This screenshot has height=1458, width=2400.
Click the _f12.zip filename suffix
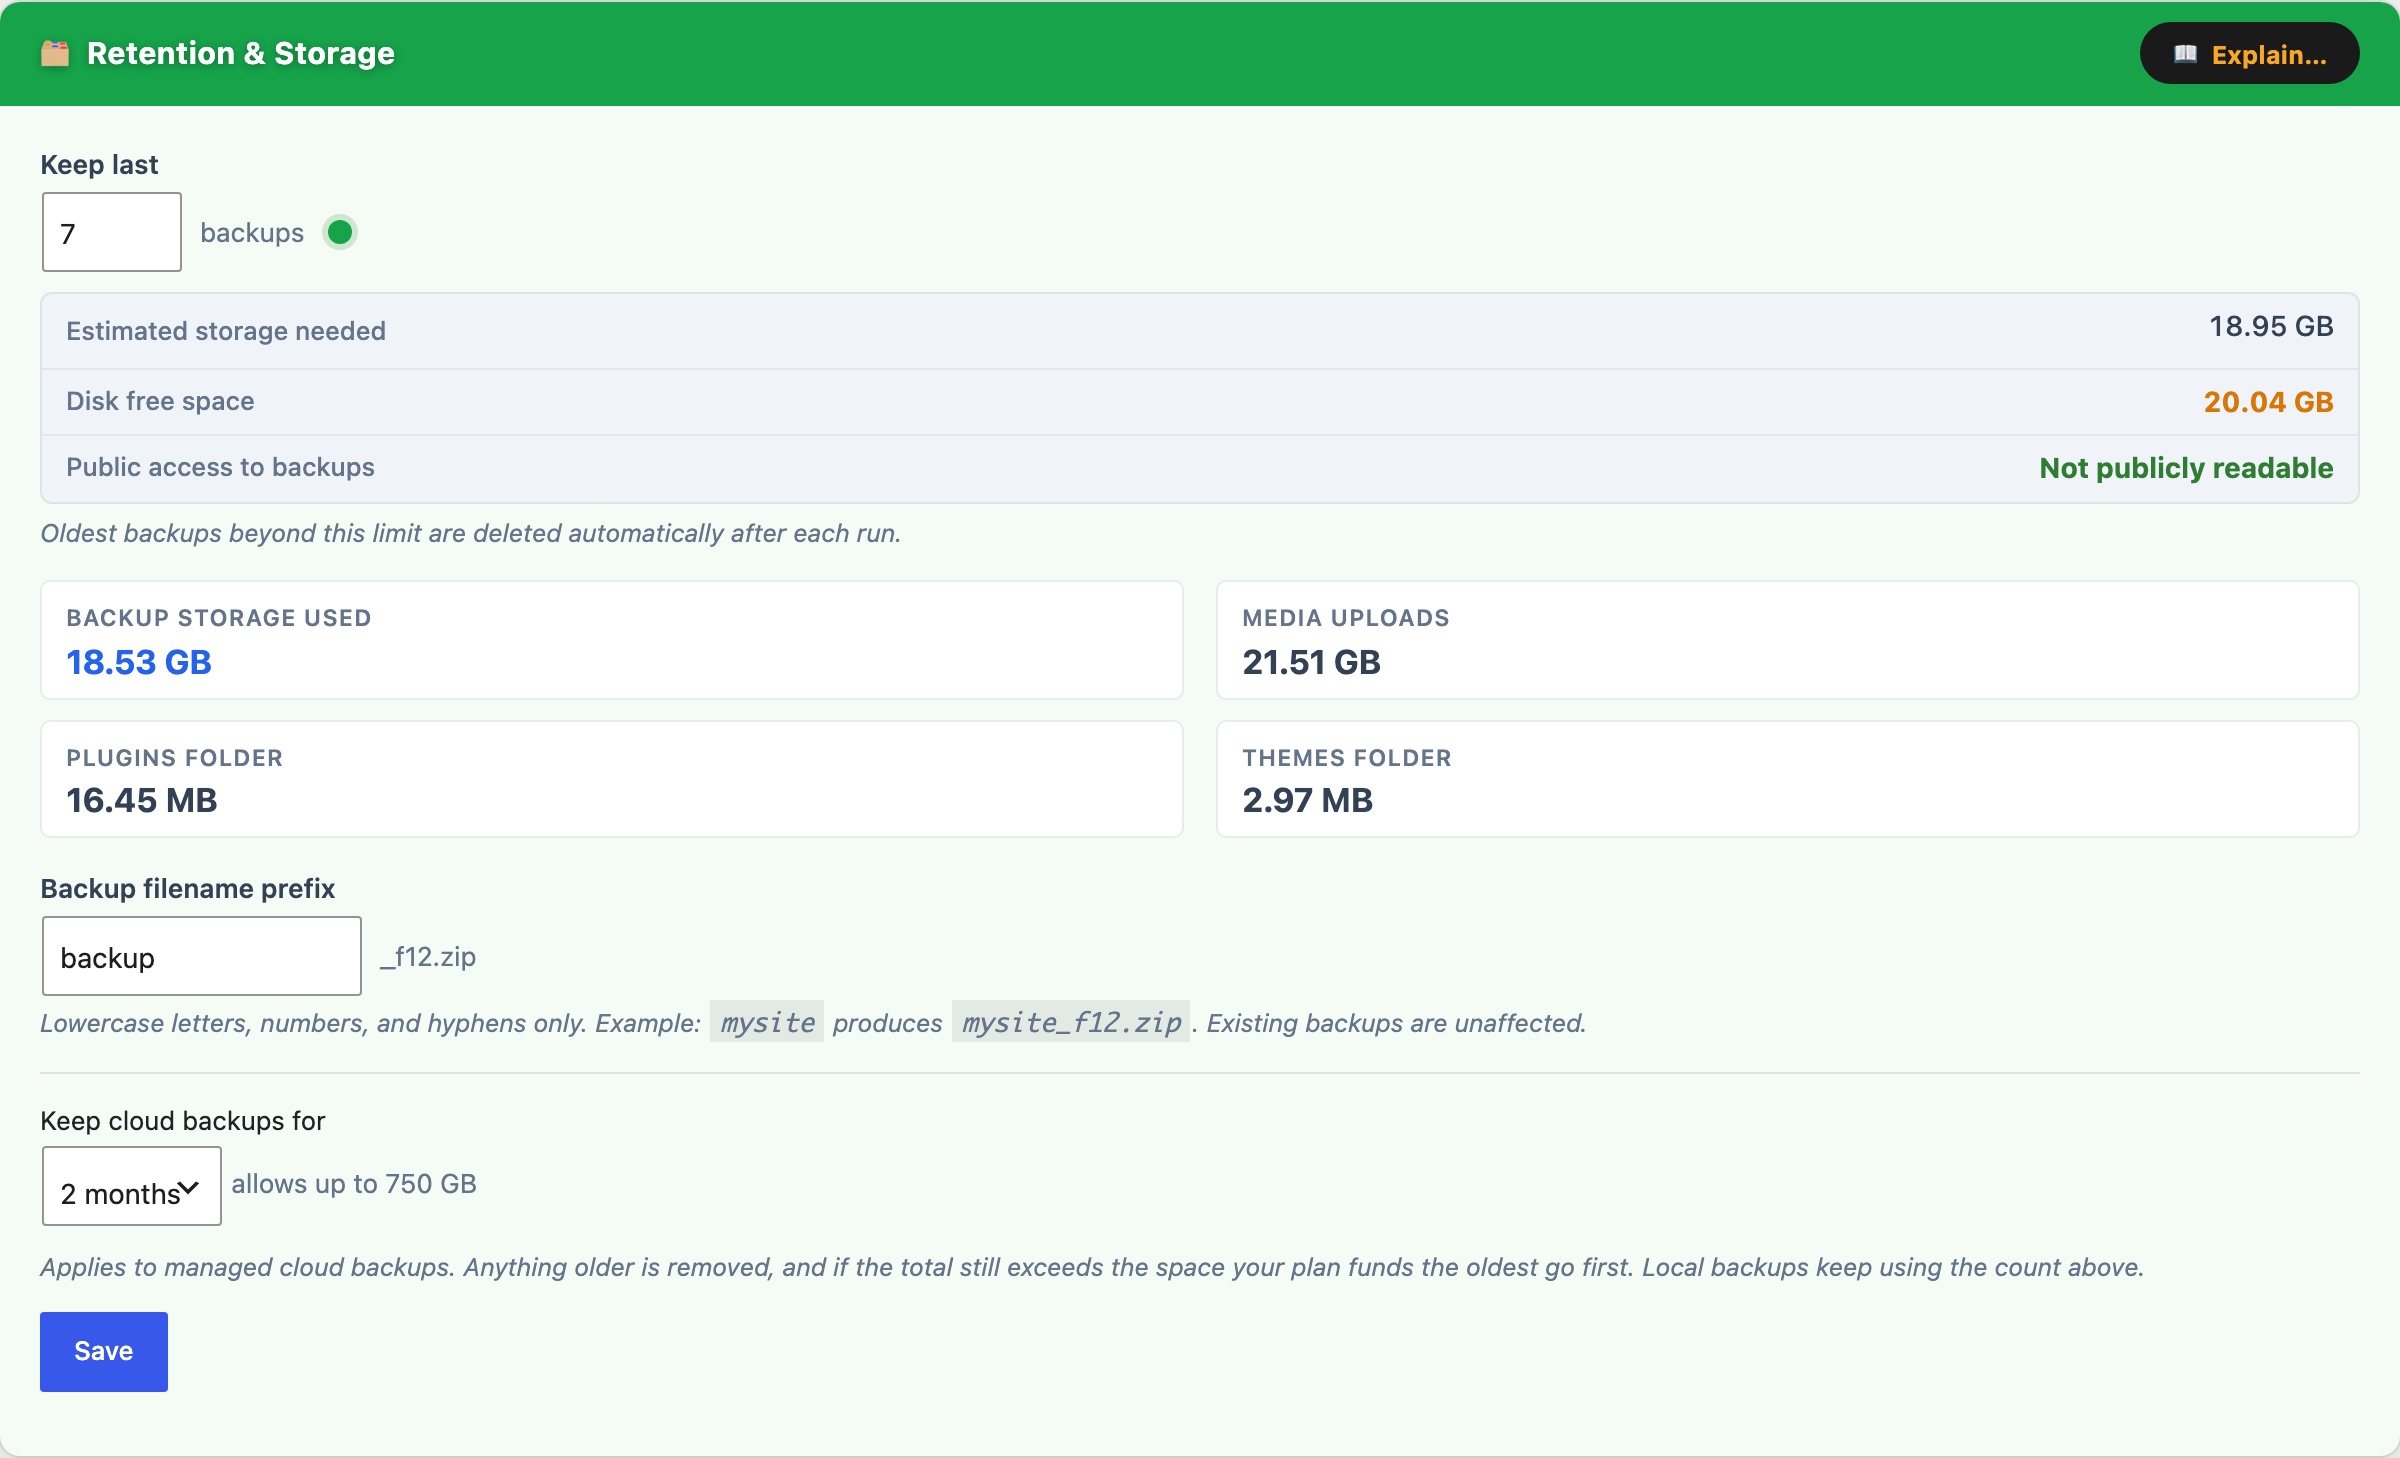[x=428, y=957]
